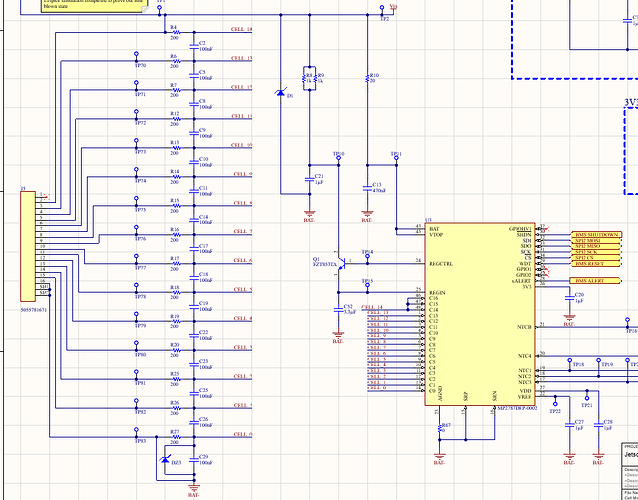Select the U1 battery monitor IC body
The width and height of the screenshot is (638, 500).
[x=480, y=314]
